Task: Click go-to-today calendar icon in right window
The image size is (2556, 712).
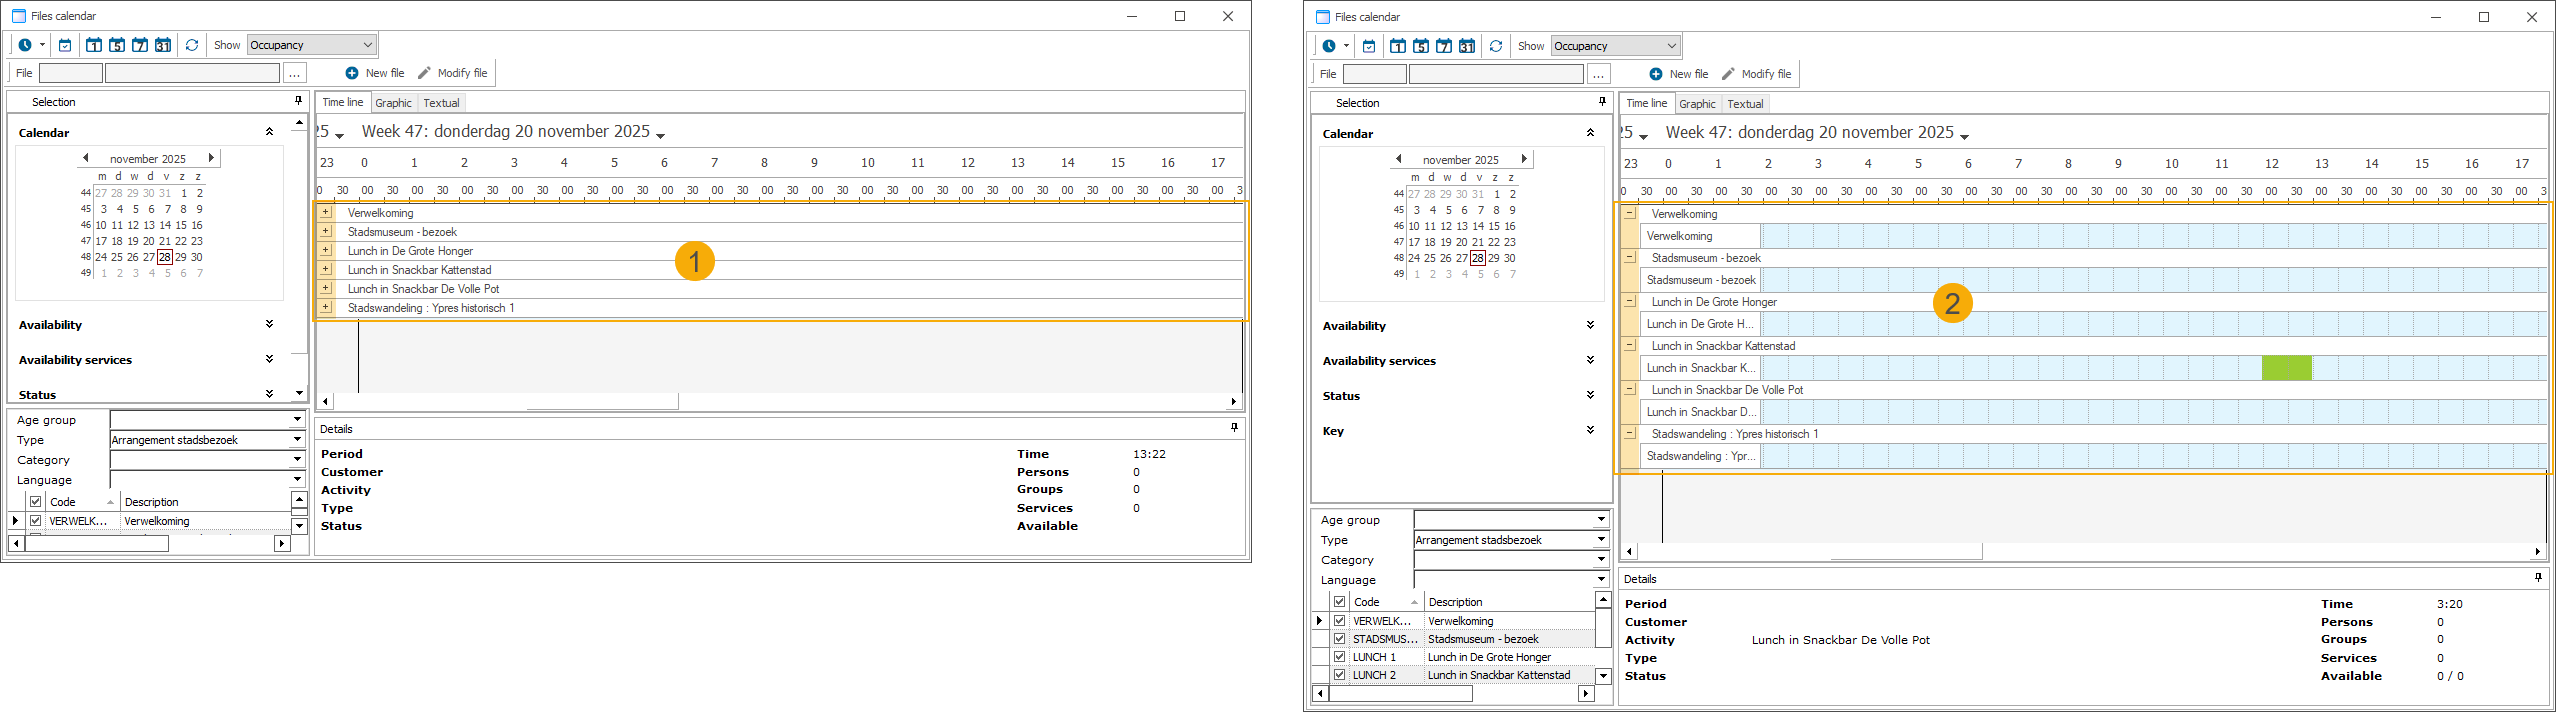Action: (x=1369, y=46)
